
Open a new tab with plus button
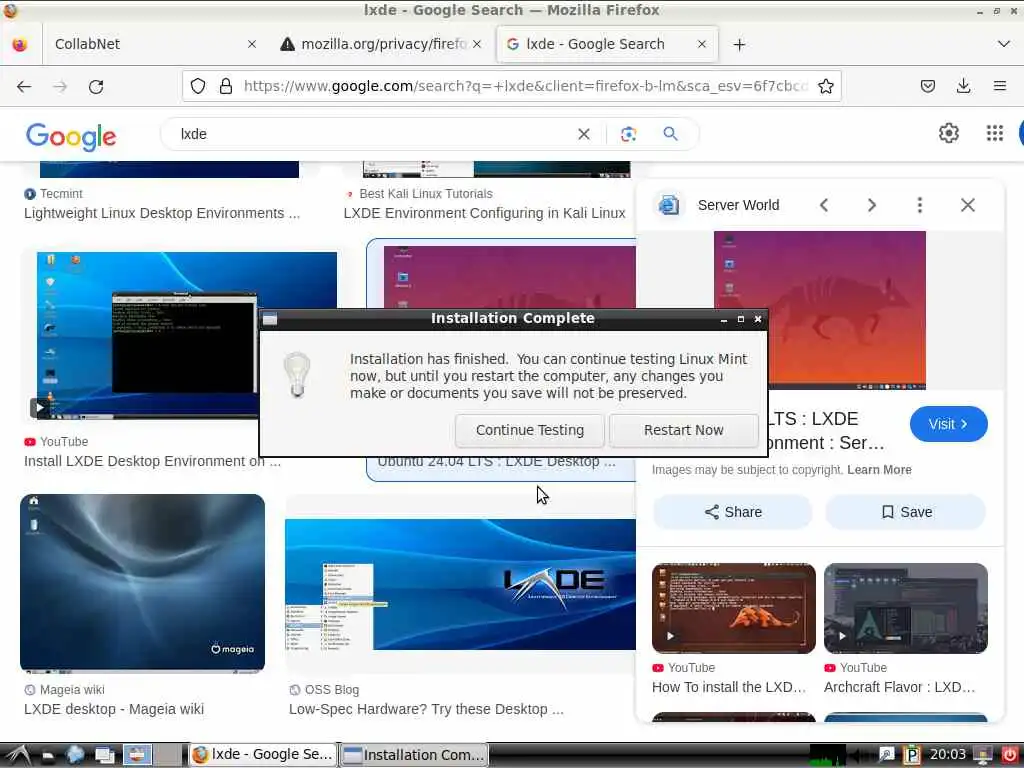pos(739,44)
